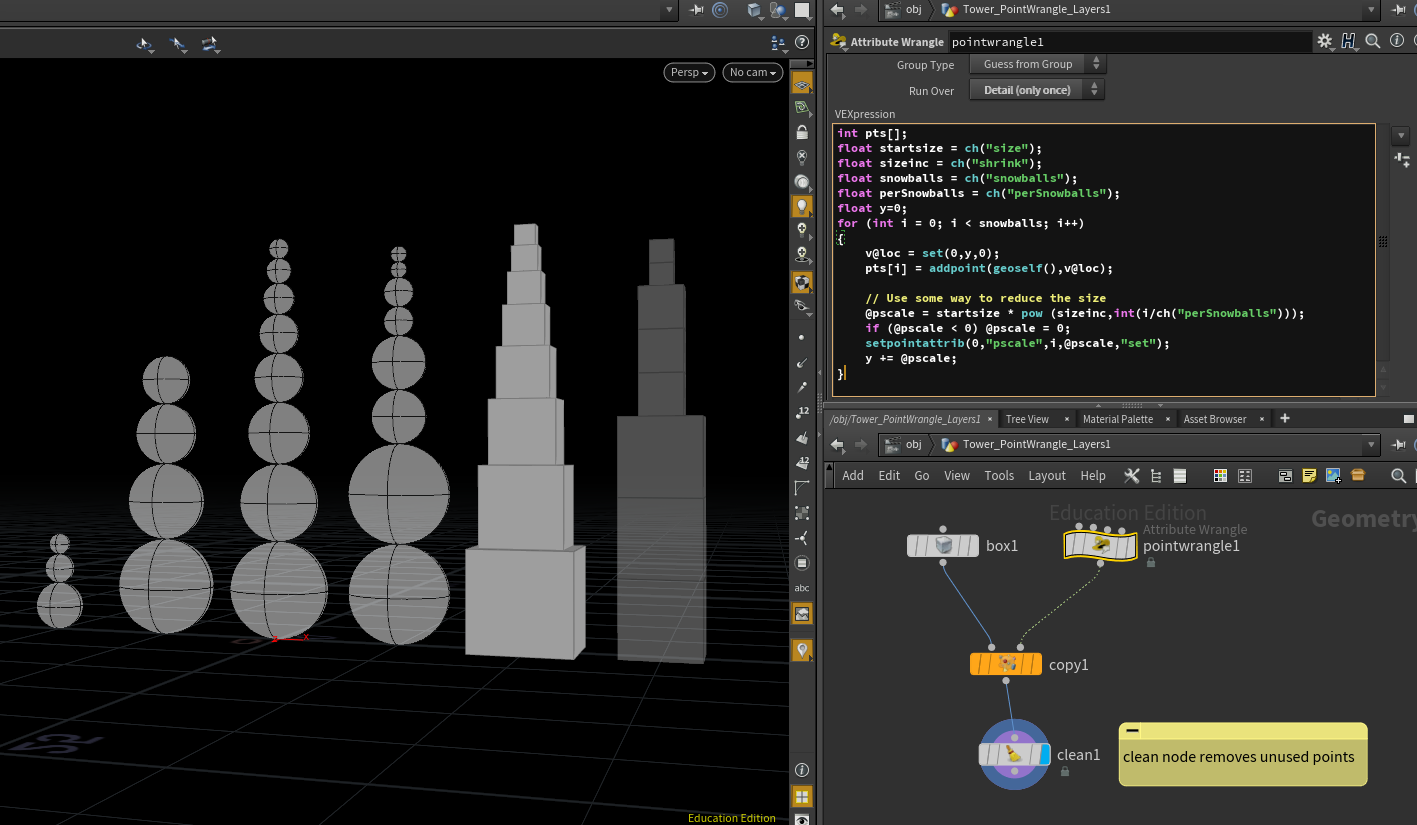
Task: Click the wrench tools icon in network toolbar
Action: (1132, 476)
